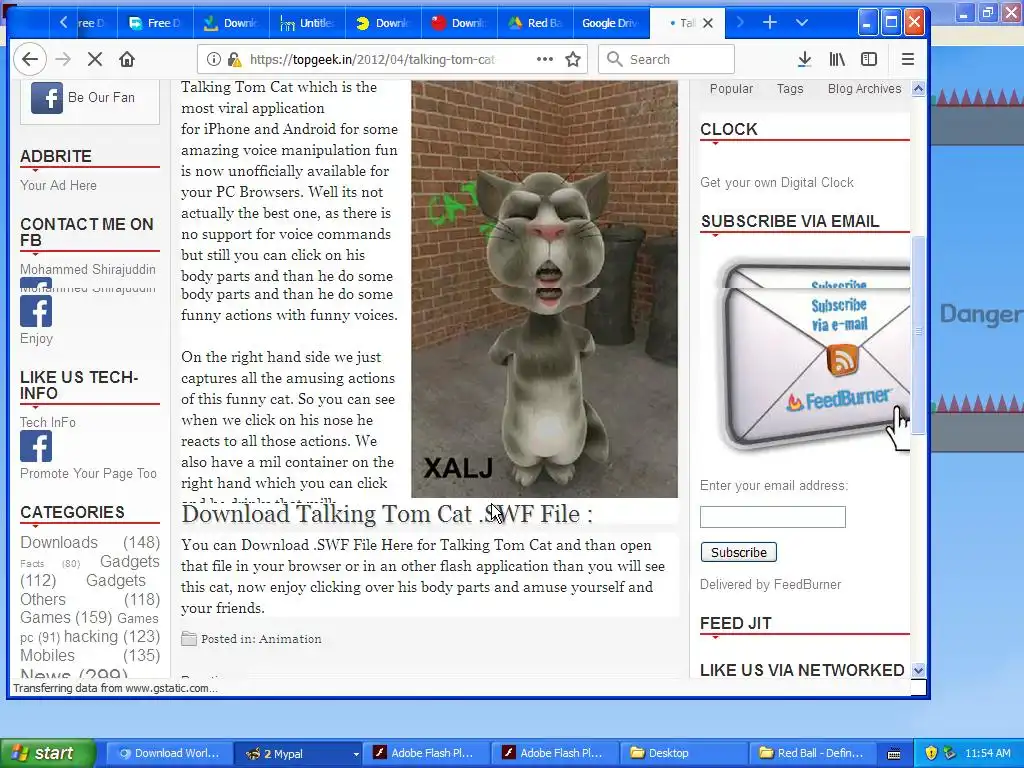Bookmark this page with star icon
The height and width of the screenshot is (768, 1024).
pos(573,59)
